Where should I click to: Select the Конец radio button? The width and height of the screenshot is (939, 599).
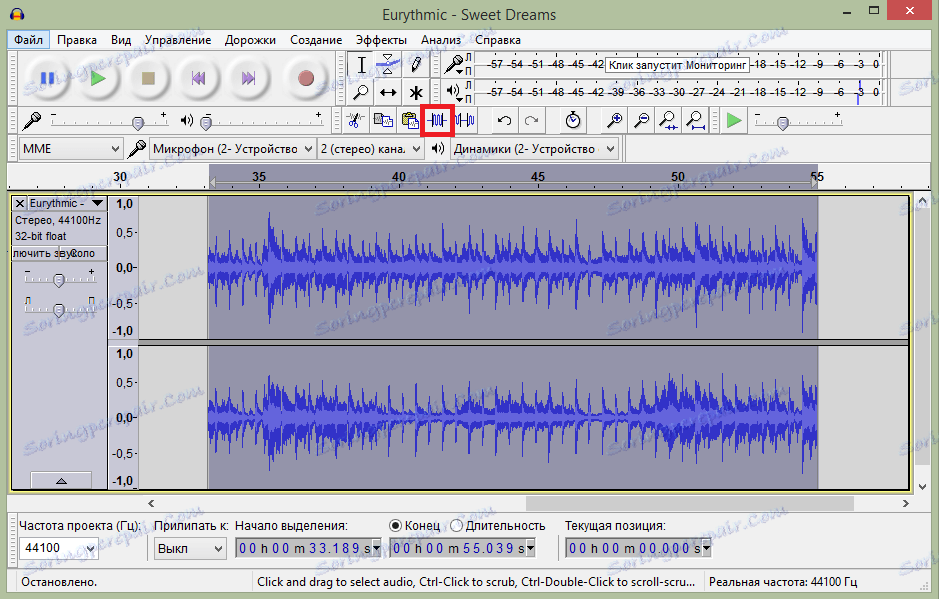[396, 525]
